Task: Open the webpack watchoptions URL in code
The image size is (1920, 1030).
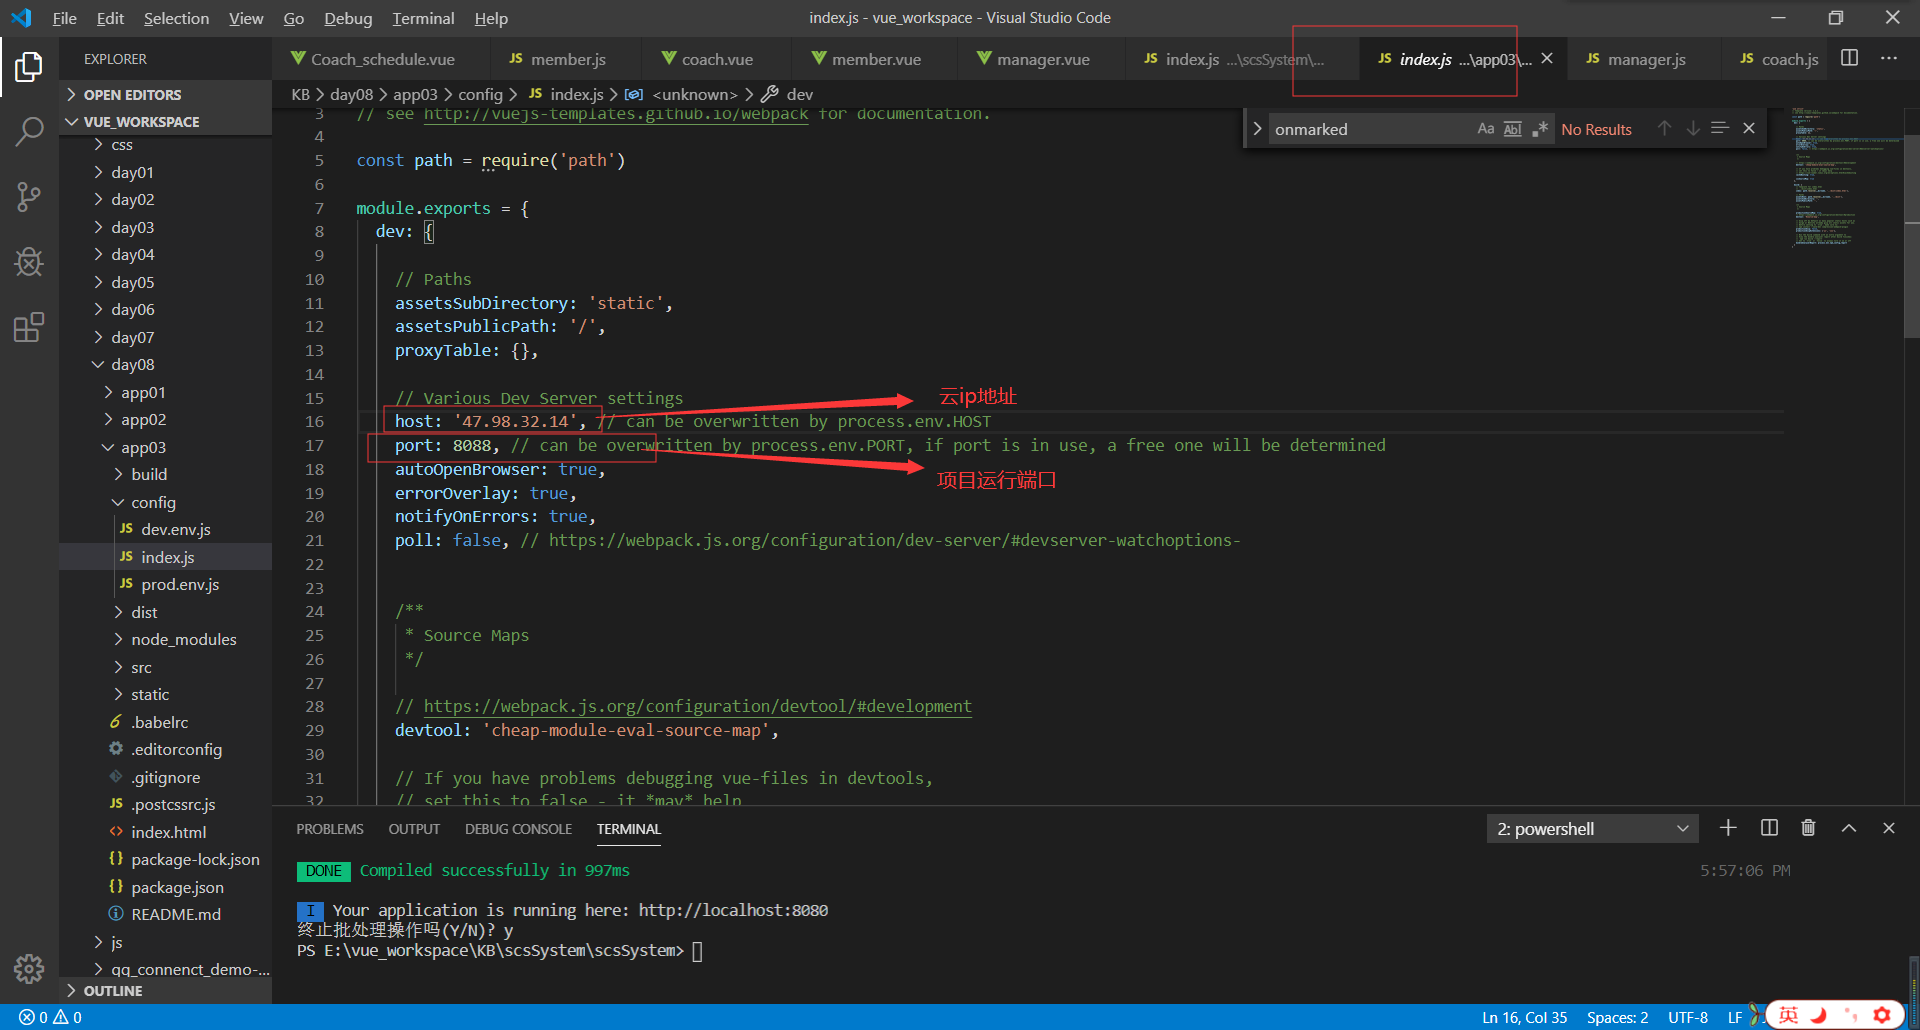Action: [x=894, y=540]
